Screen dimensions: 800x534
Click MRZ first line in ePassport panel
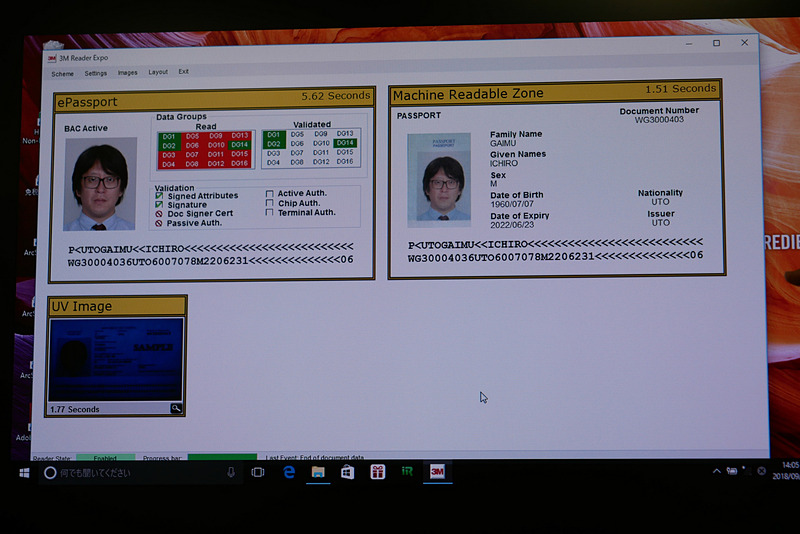(x=211, y=248)
